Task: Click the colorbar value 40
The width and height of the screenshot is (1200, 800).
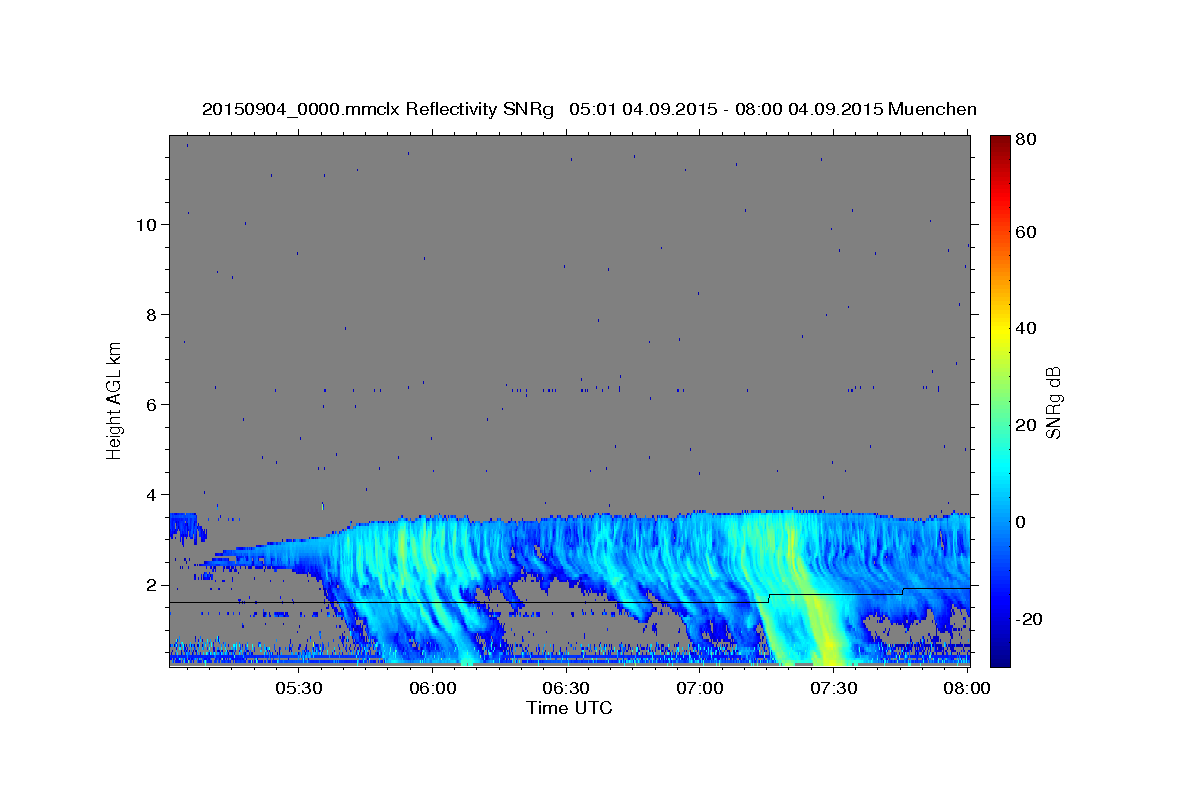Action: click(1025, 328)
